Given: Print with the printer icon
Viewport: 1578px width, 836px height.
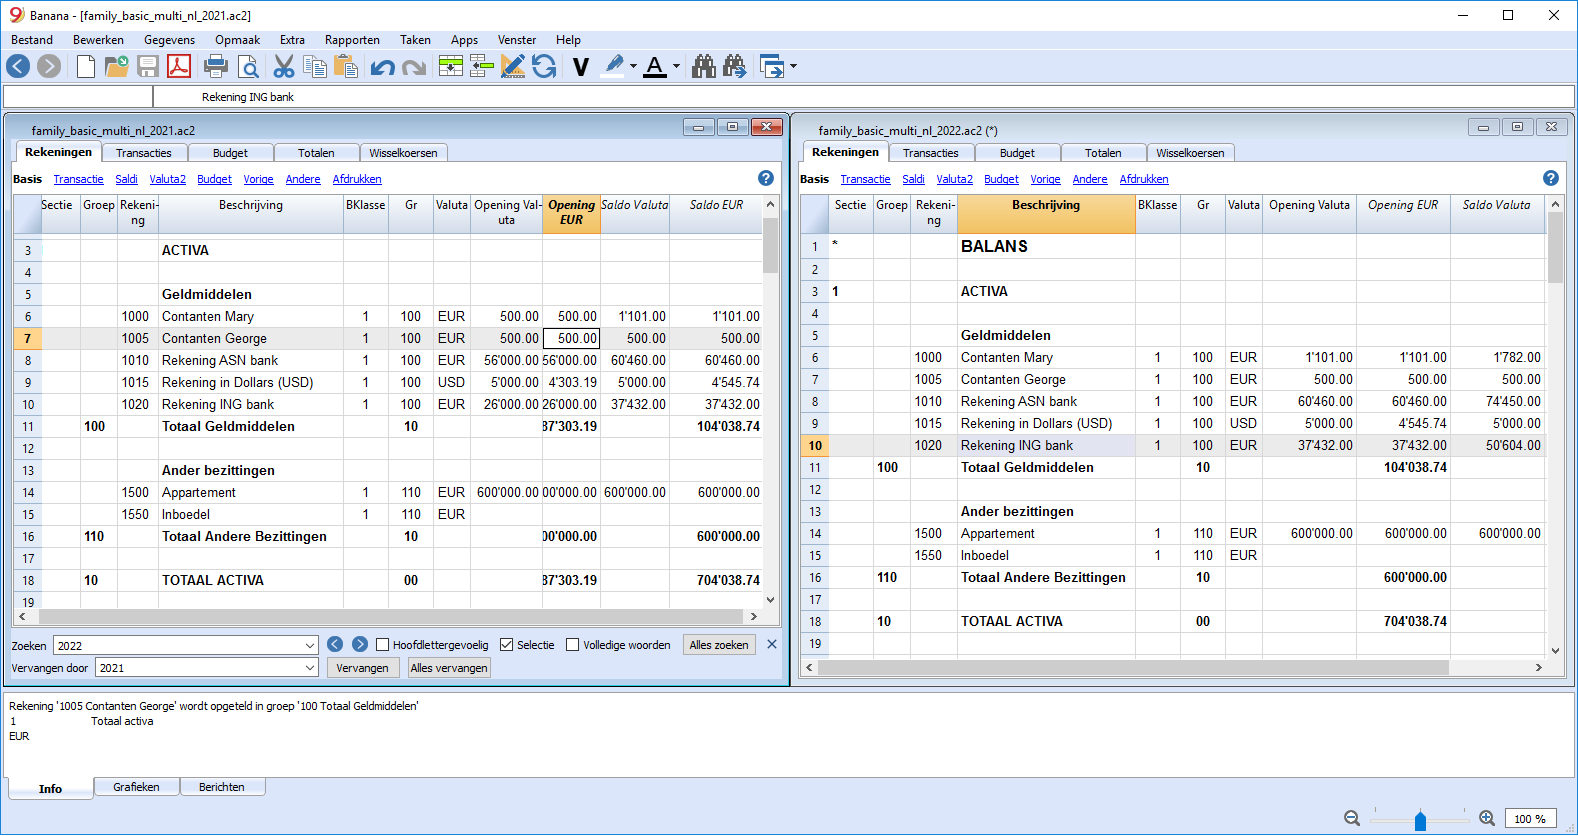Looking at the screenshot, I should (216, 67).
